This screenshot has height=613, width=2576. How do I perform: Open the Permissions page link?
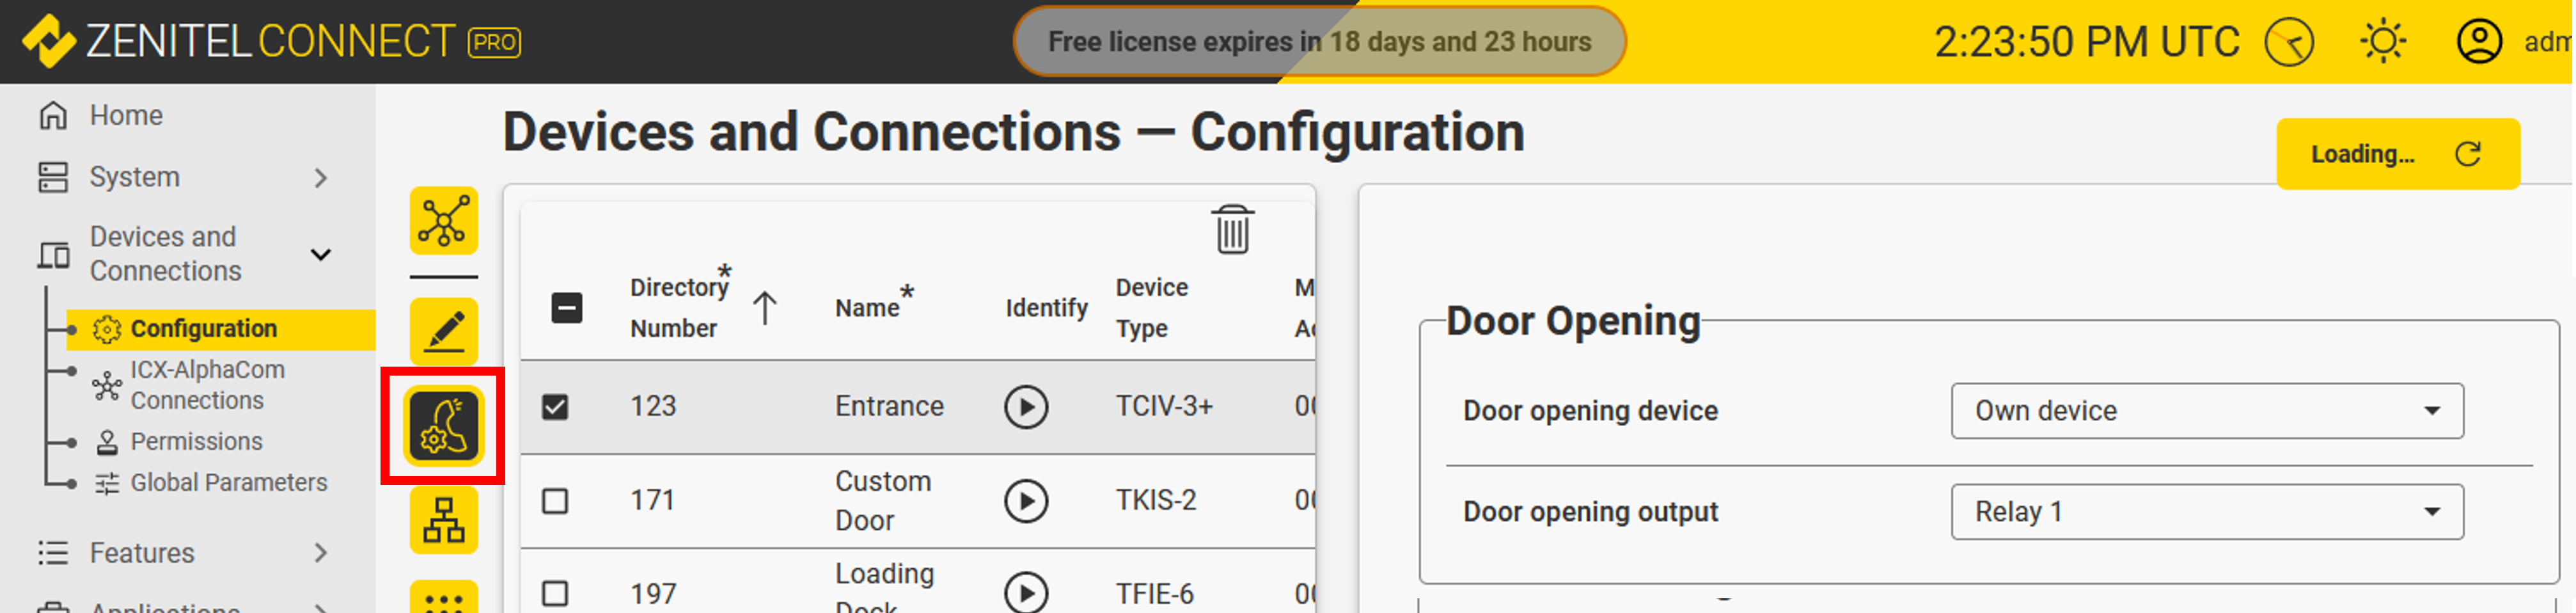click(196, 442)
